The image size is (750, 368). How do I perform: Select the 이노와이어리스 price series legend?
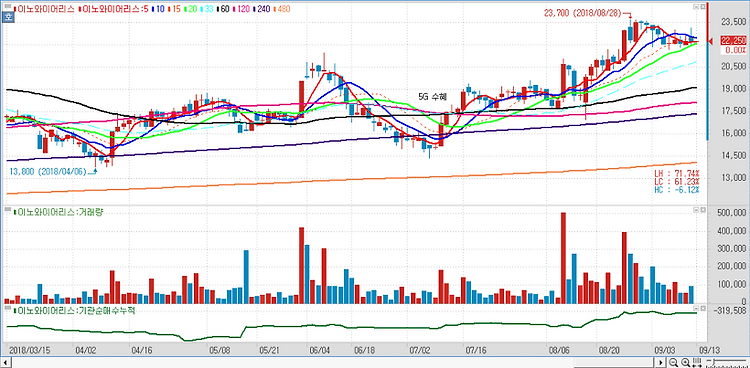pos(44,9)
